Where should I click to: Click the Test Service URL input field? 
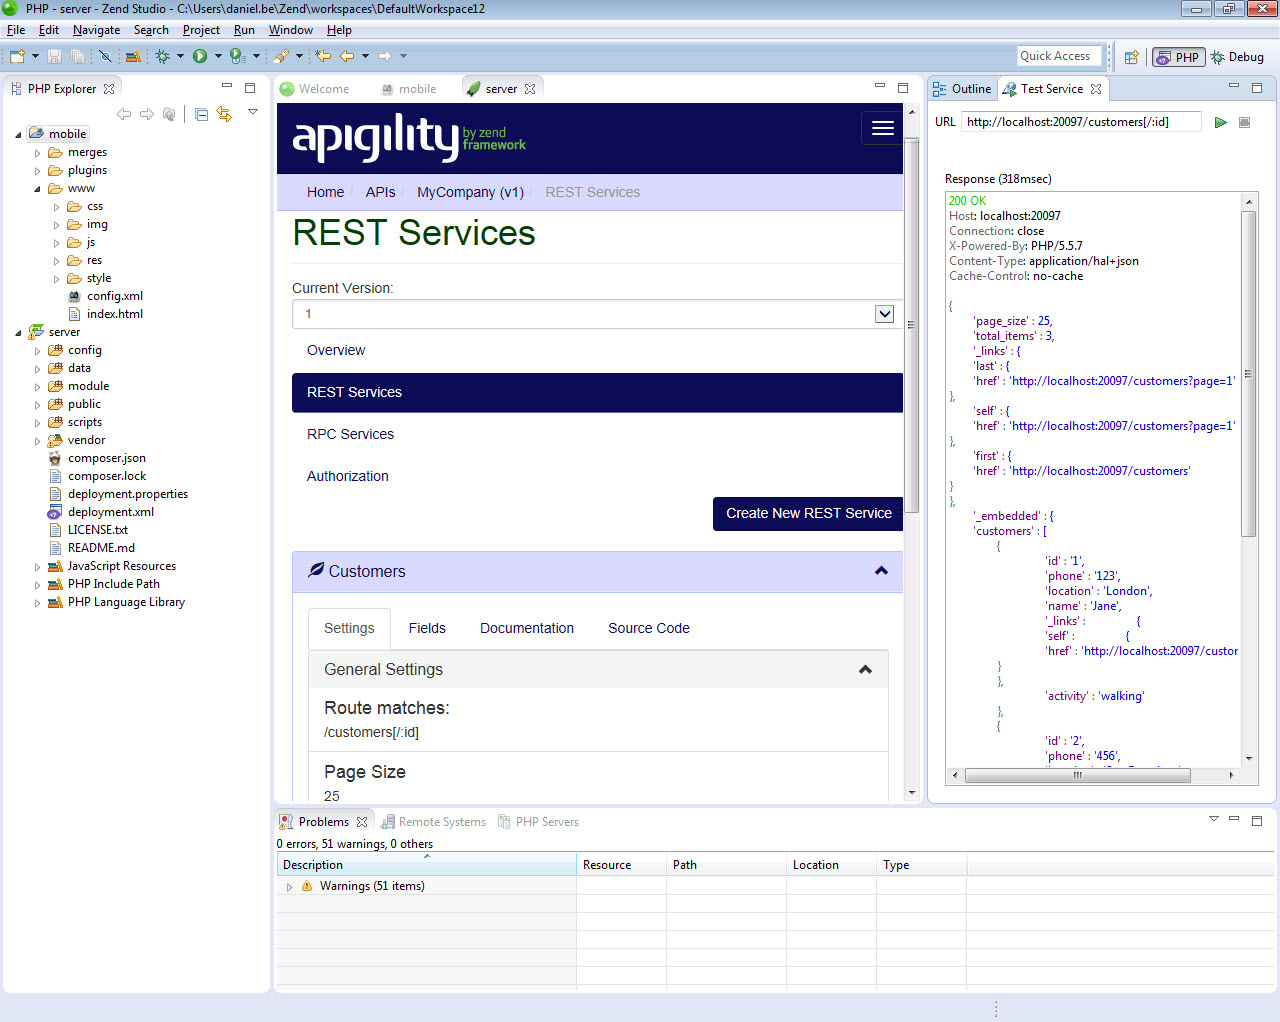(1080, 122)
